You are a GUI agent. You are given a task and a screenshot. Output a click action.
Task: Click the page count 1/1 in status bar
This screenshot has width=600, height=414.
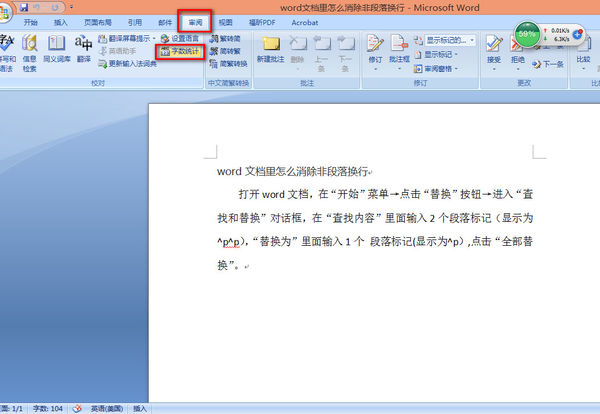click(x=12, y=409)
